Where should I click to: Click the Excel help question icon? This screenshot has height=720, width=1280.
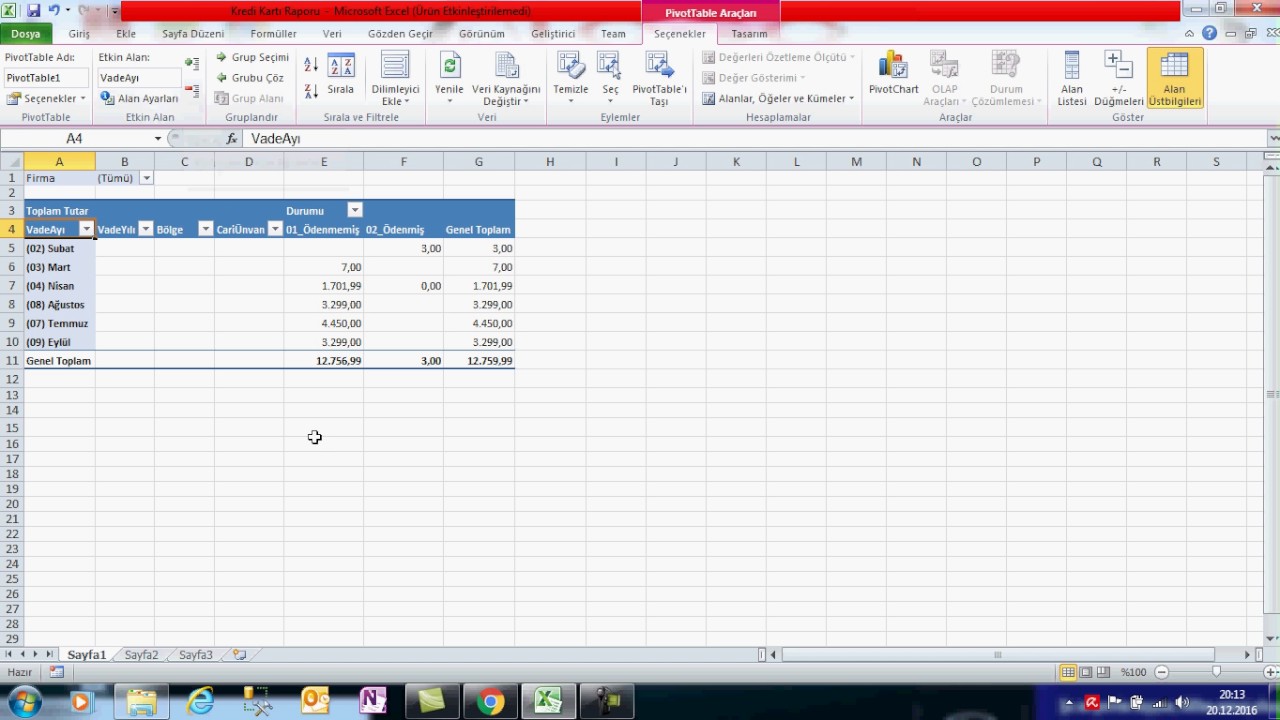(x=1210, y=33)
